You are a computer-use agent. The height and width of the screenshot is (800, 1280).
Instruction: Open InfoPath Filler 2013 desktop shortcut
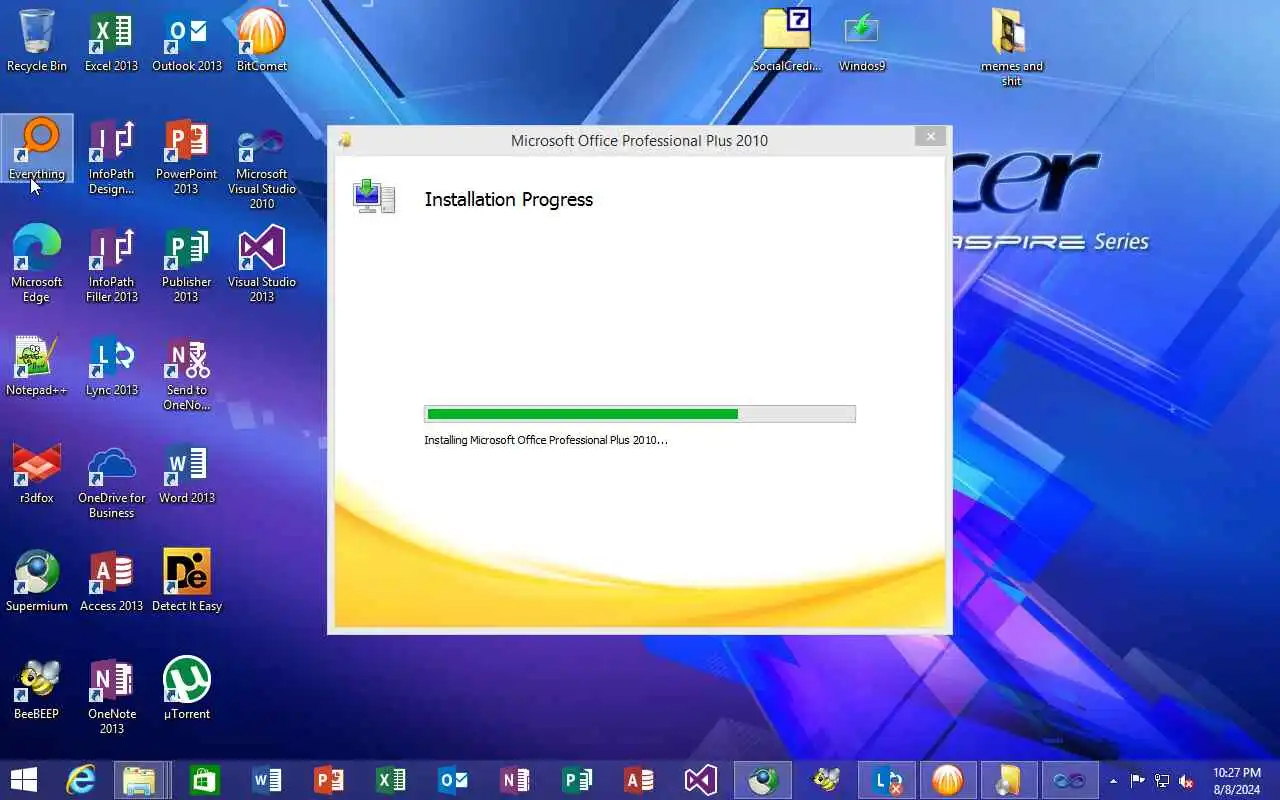111,264
